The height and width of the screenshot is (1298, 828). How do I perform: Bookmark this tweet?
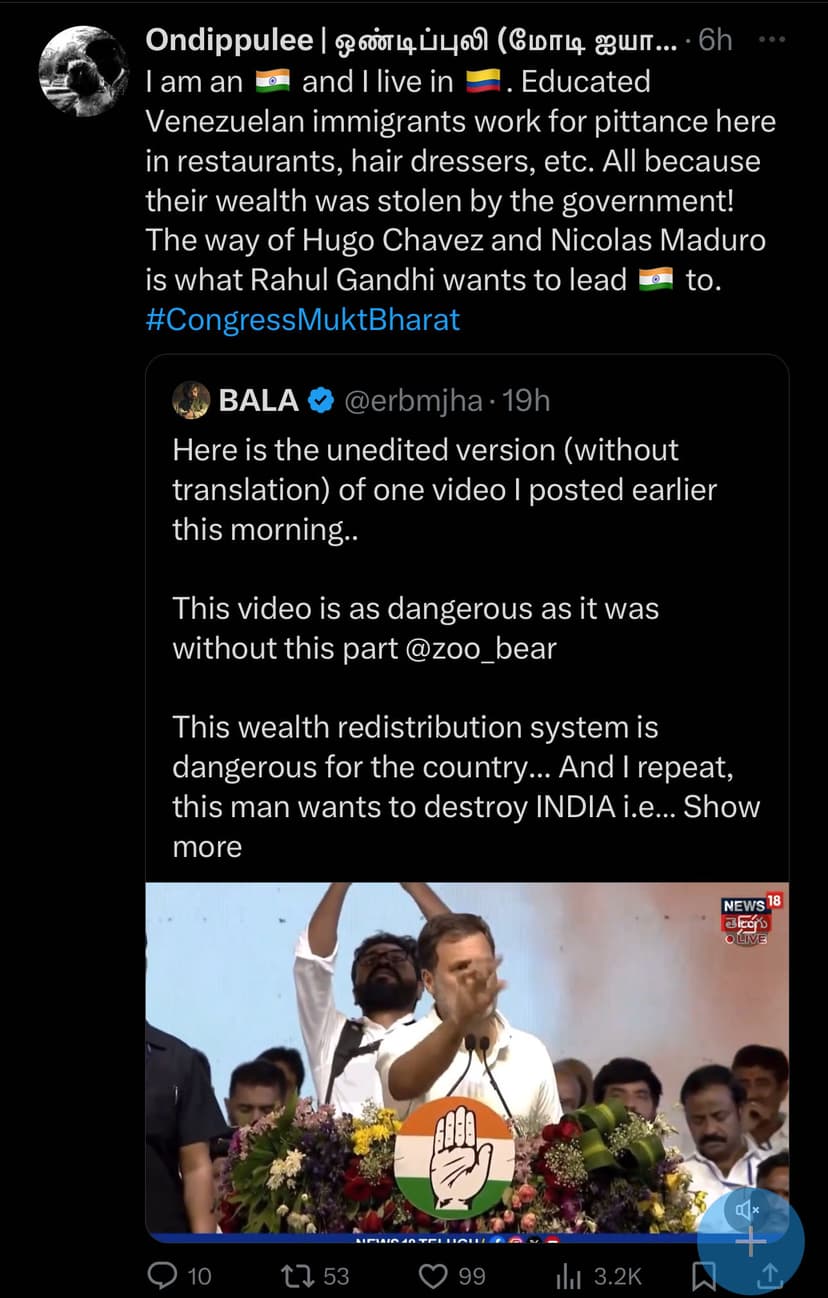click(704, 1275)
